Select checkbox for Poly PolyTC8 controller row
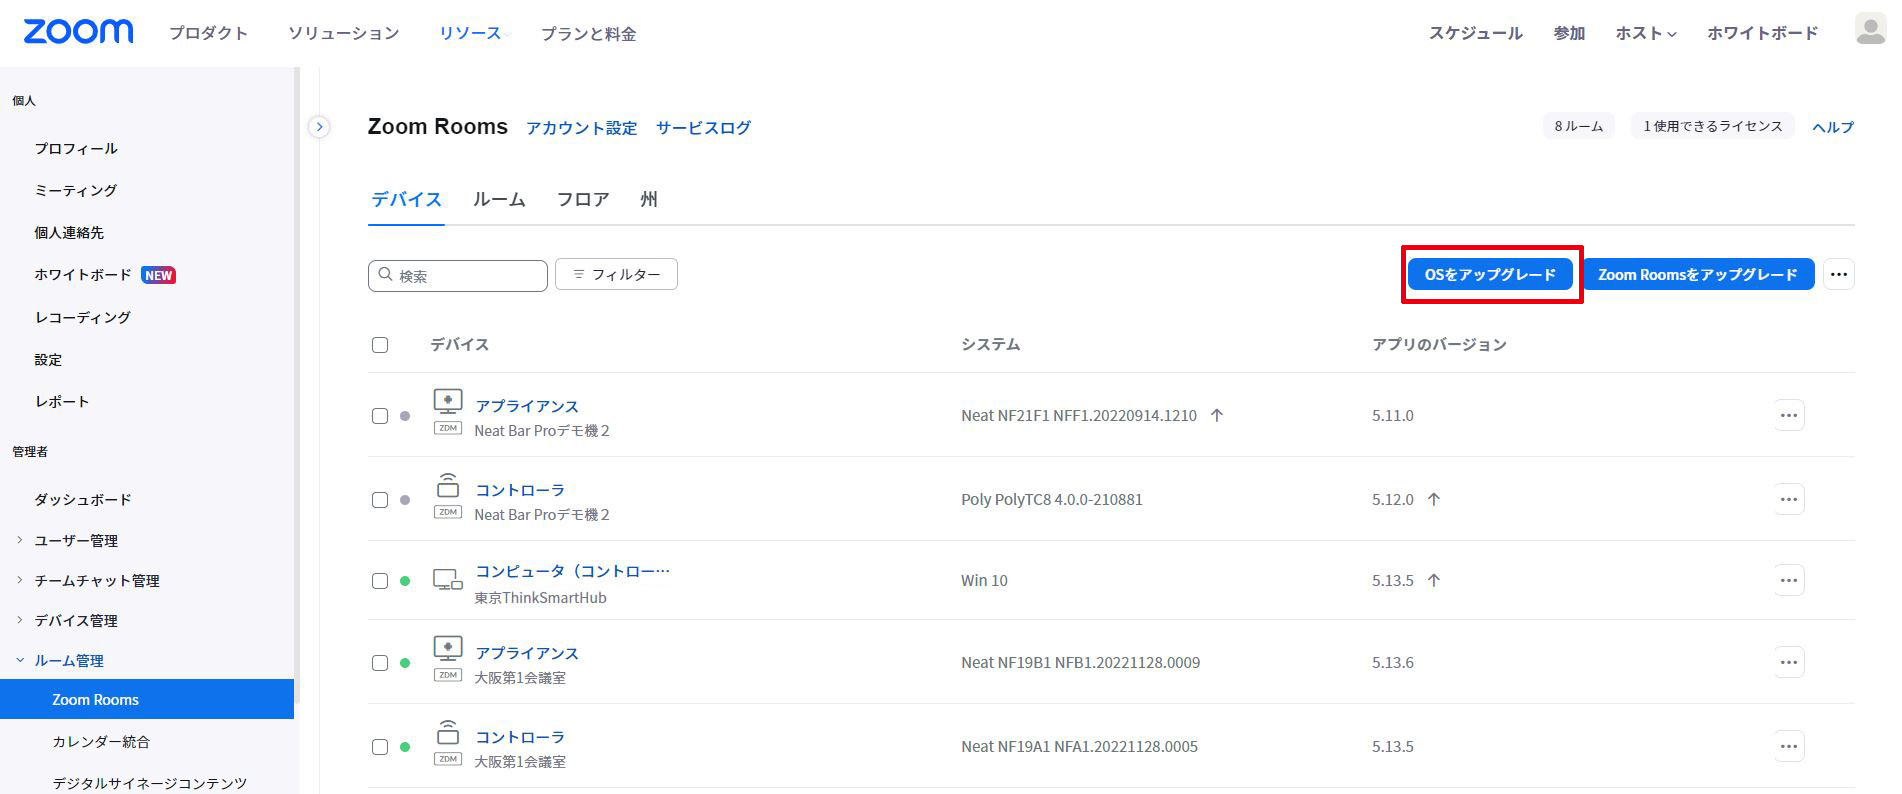1902x794 pixels. click(380, 500)
